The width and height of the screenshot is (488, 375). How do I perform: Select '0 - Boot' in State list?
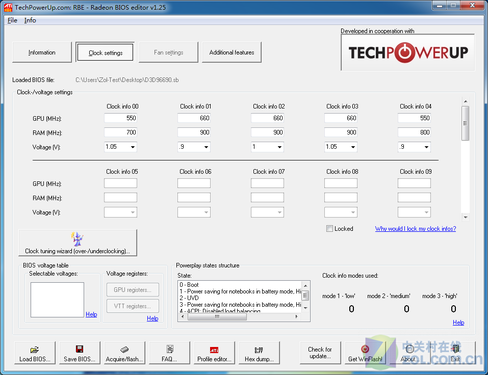click(189, 285)
